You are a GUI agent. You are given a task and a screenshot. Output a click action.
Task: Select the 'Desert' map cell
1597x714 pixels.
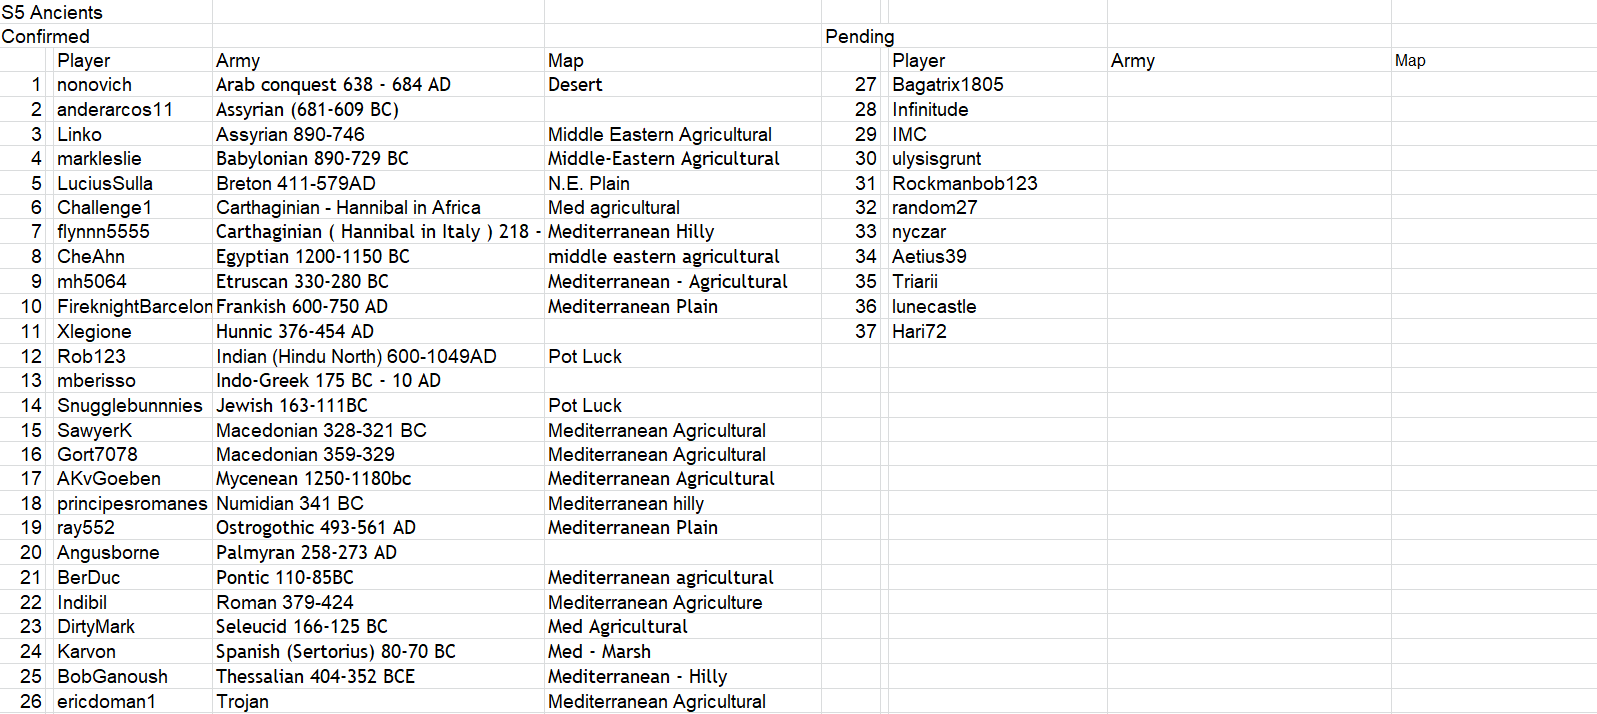click(x=575, y=85)
